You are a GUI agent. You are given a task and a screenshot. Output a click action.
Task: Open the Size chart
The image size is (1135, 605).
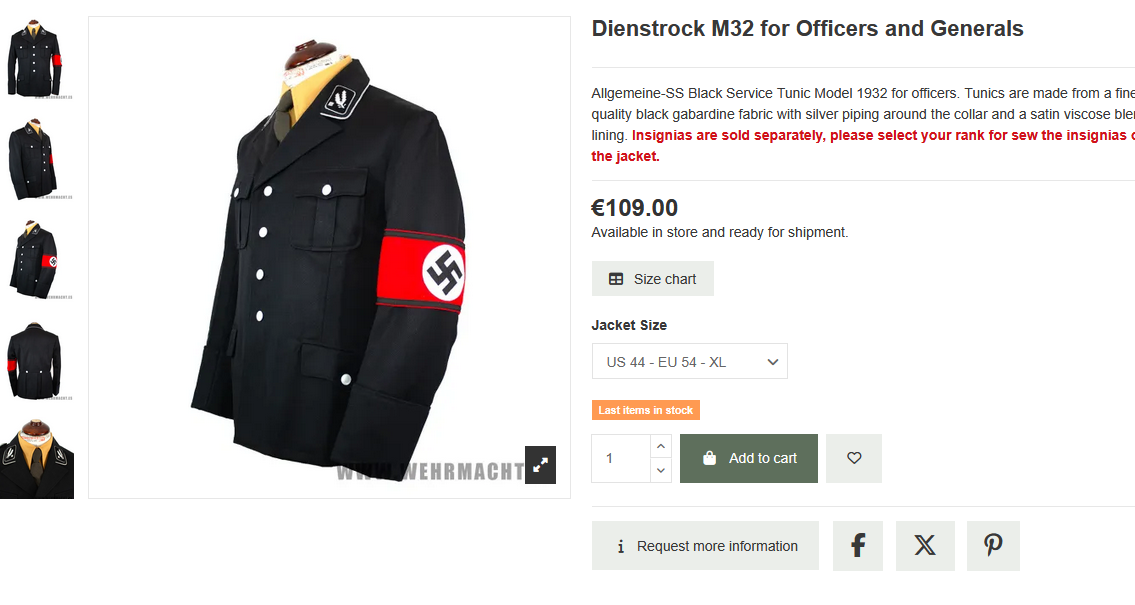[653, 279]
